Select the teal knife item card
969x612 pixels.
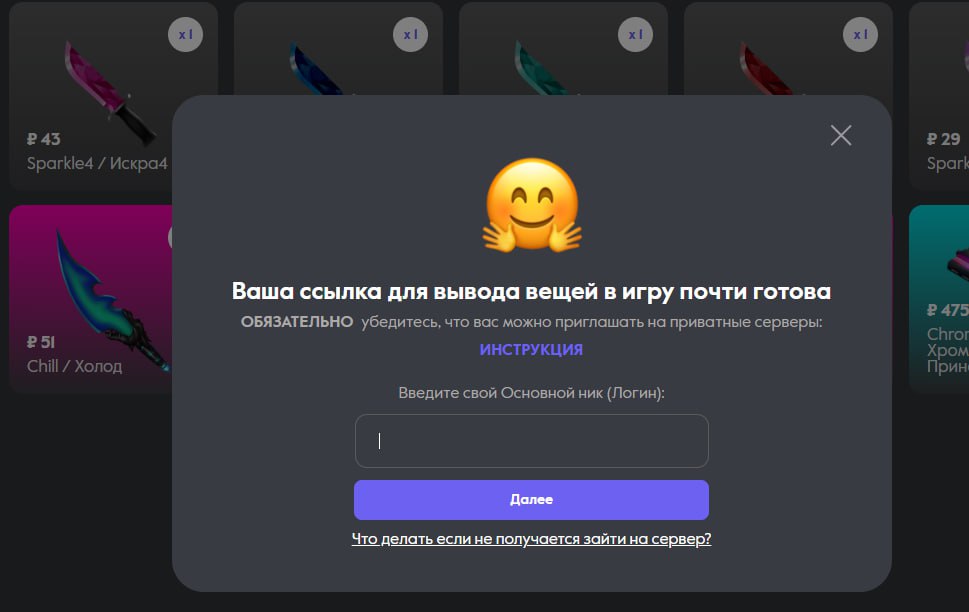pyautogui.click(x=563, y=48)
